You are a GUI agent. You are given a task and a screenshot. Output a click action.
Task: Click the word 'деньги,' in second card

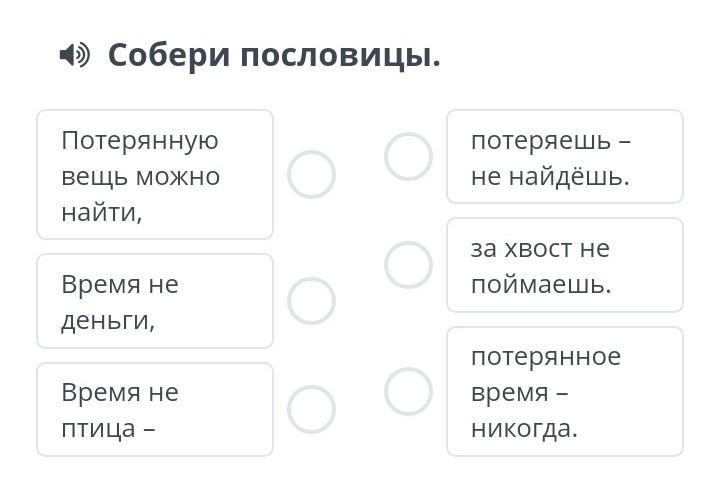click(x=108, y=321)
